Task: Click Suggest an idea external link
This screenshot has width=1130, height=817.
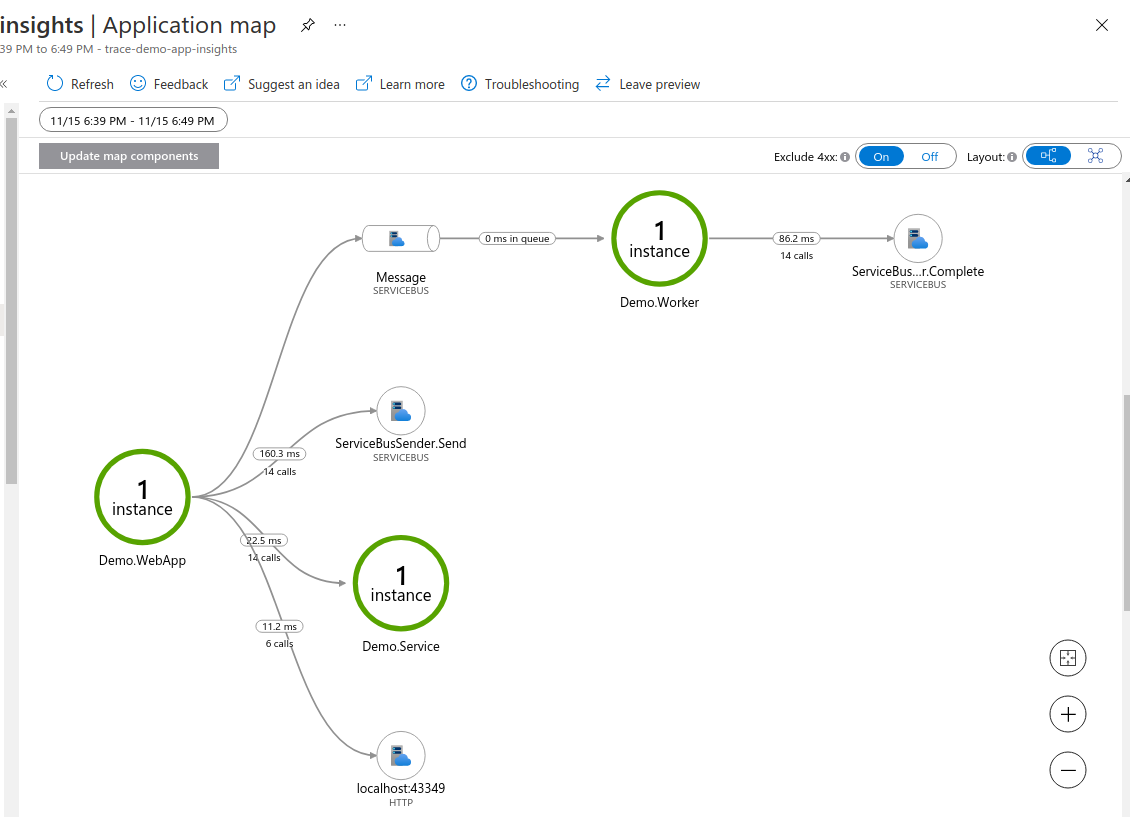Action: [x=281, y=84]
